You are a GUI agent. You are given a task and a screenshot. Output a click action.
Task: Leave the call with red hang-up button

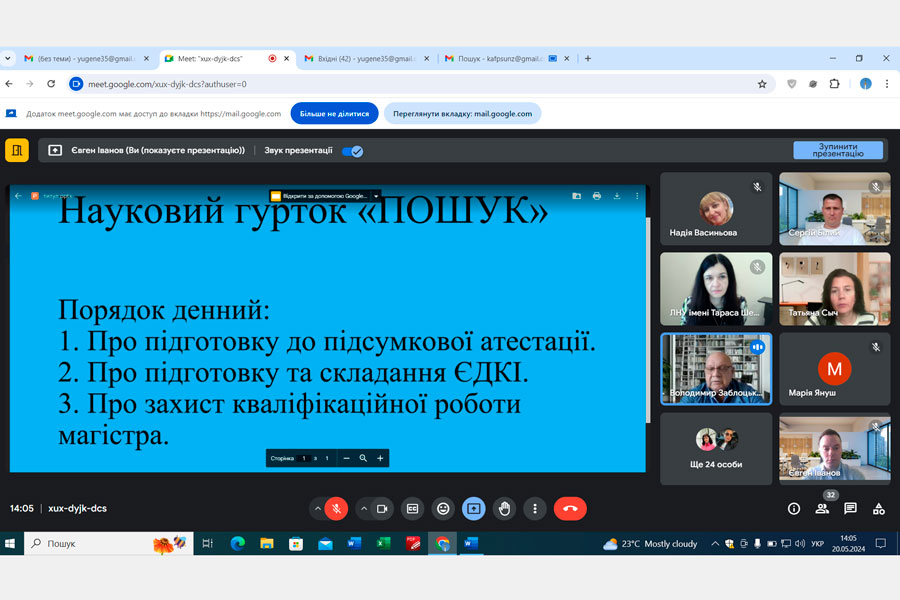click(x=570, y=509)
